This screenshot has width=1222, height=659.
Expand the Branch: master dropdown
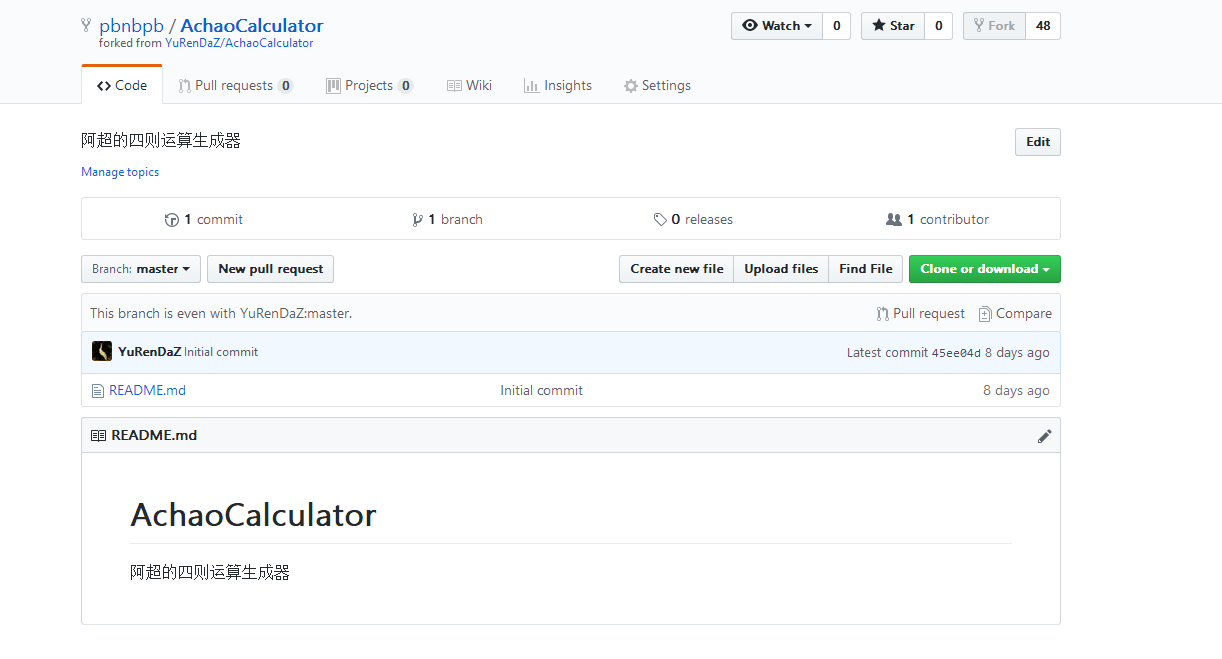tap(141, 269)
